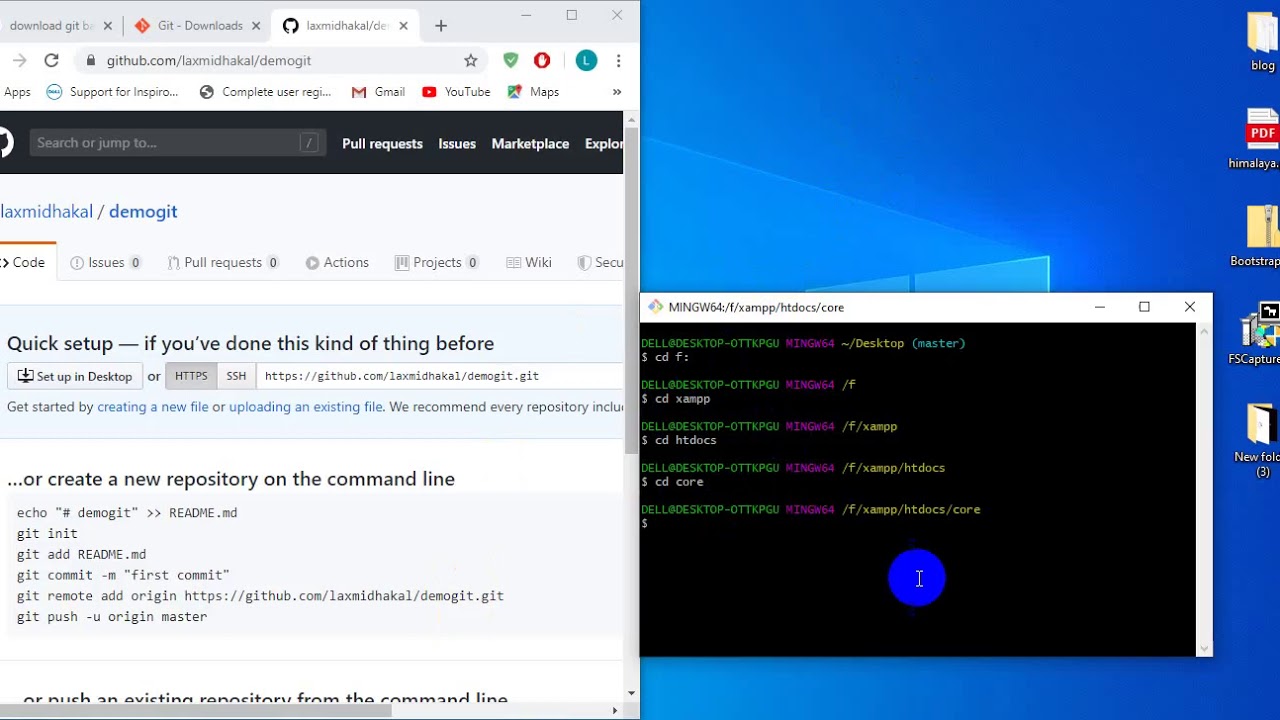This screenshot has height=720, width=1280.
Task: Close the laxmidhakal/demogit tab
Action: (403, 26)
